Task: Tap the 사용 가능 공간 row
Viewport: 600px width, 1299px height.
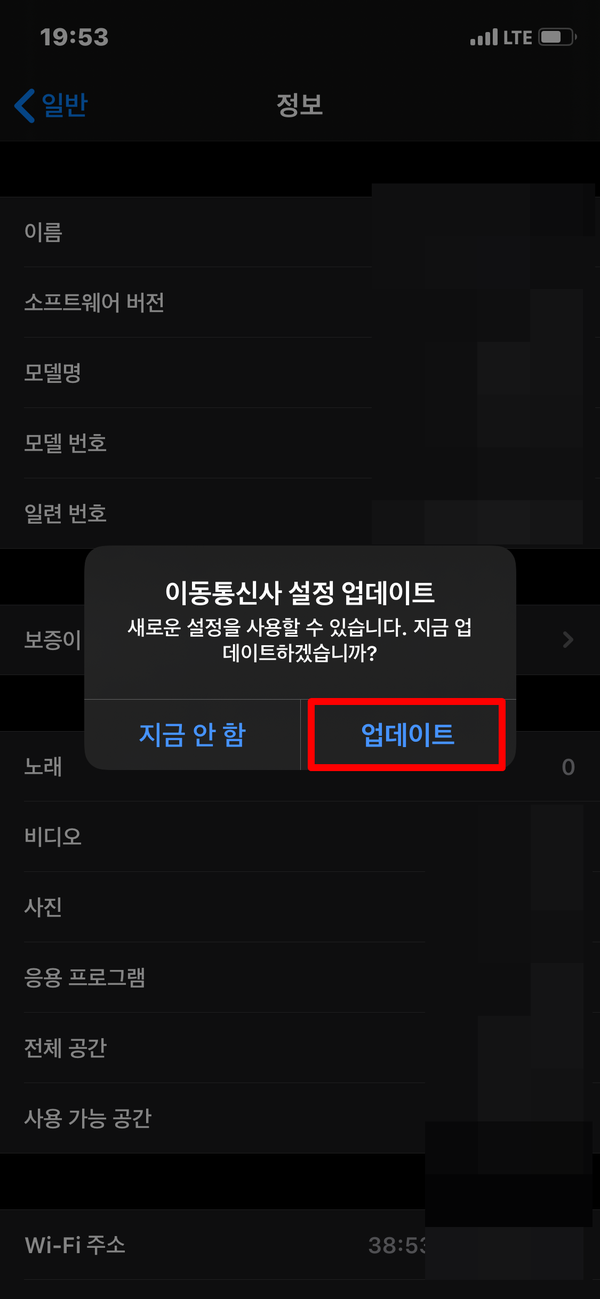Action: coord(300,1117)
